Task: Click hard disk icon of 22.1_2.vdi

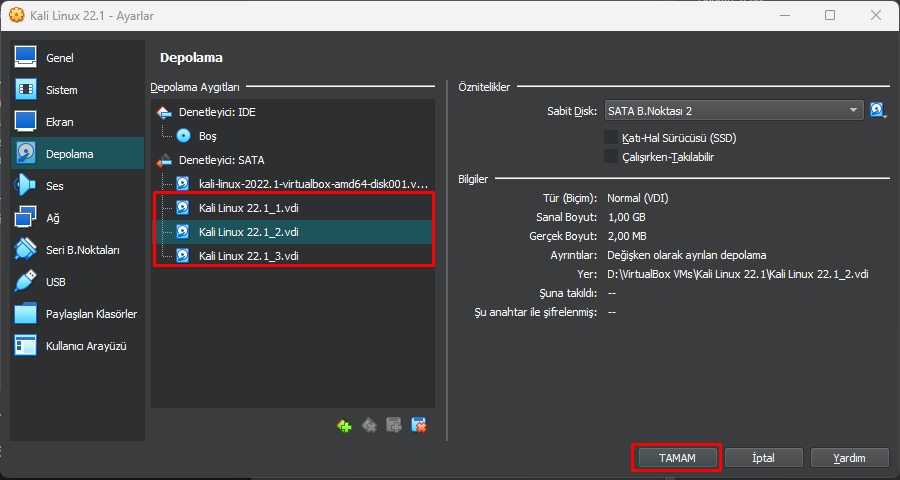Action: click(183, 232)
